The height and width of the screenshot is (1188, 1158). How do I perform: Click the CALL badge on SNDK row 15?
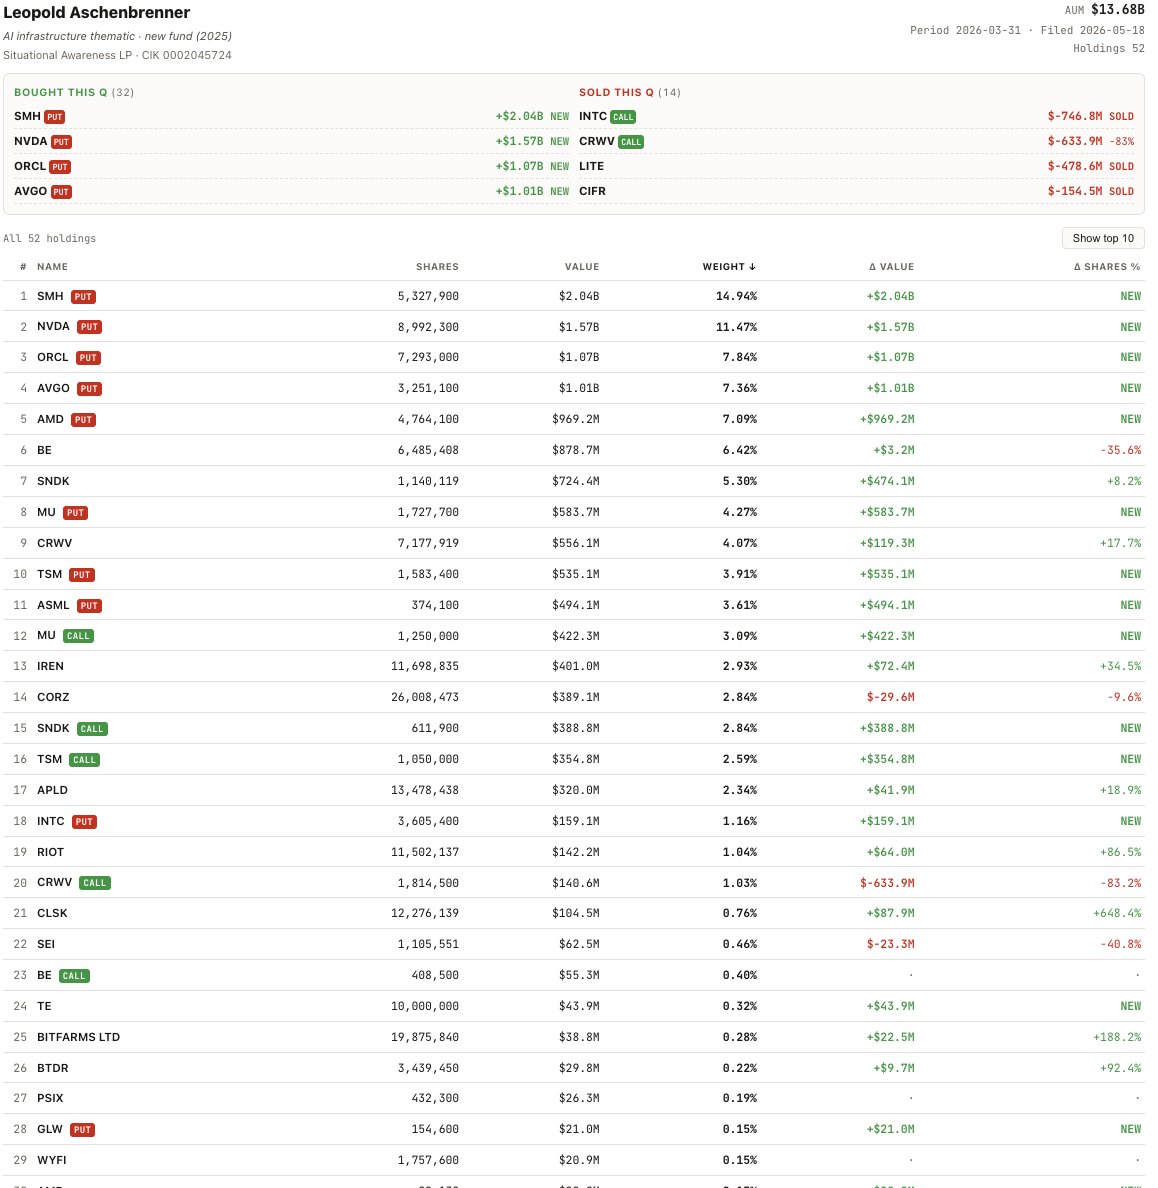click(x=92, y=729)
